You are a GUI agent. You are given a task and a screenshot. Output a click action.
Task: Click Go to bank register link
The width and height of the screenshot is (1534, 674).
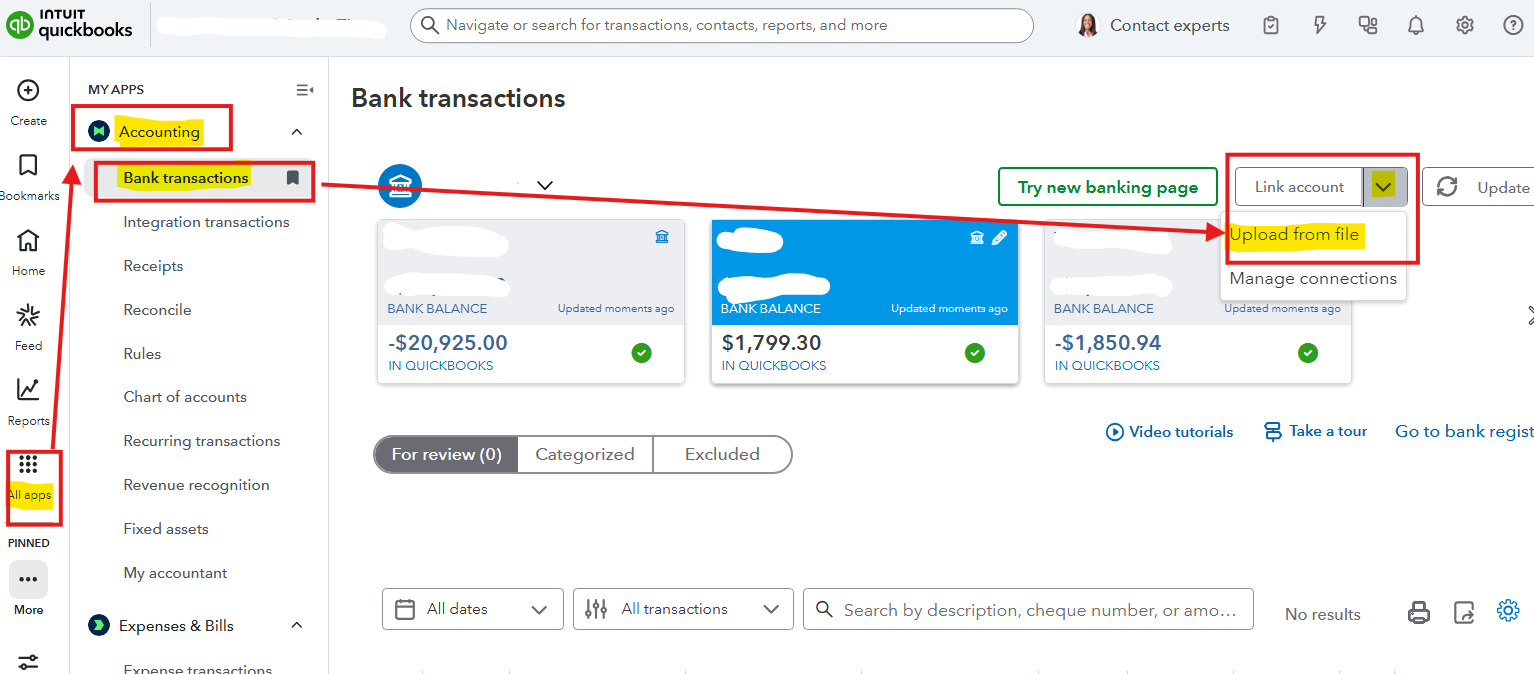pyautogui.click(x=1464, y=431)
